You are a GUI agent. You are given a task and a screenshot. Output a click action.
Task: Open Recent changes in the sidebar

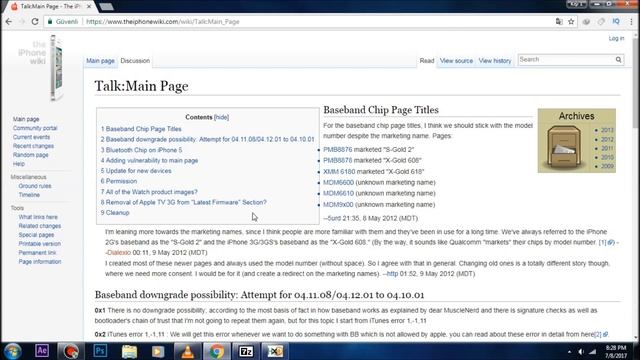pos(33,146)
